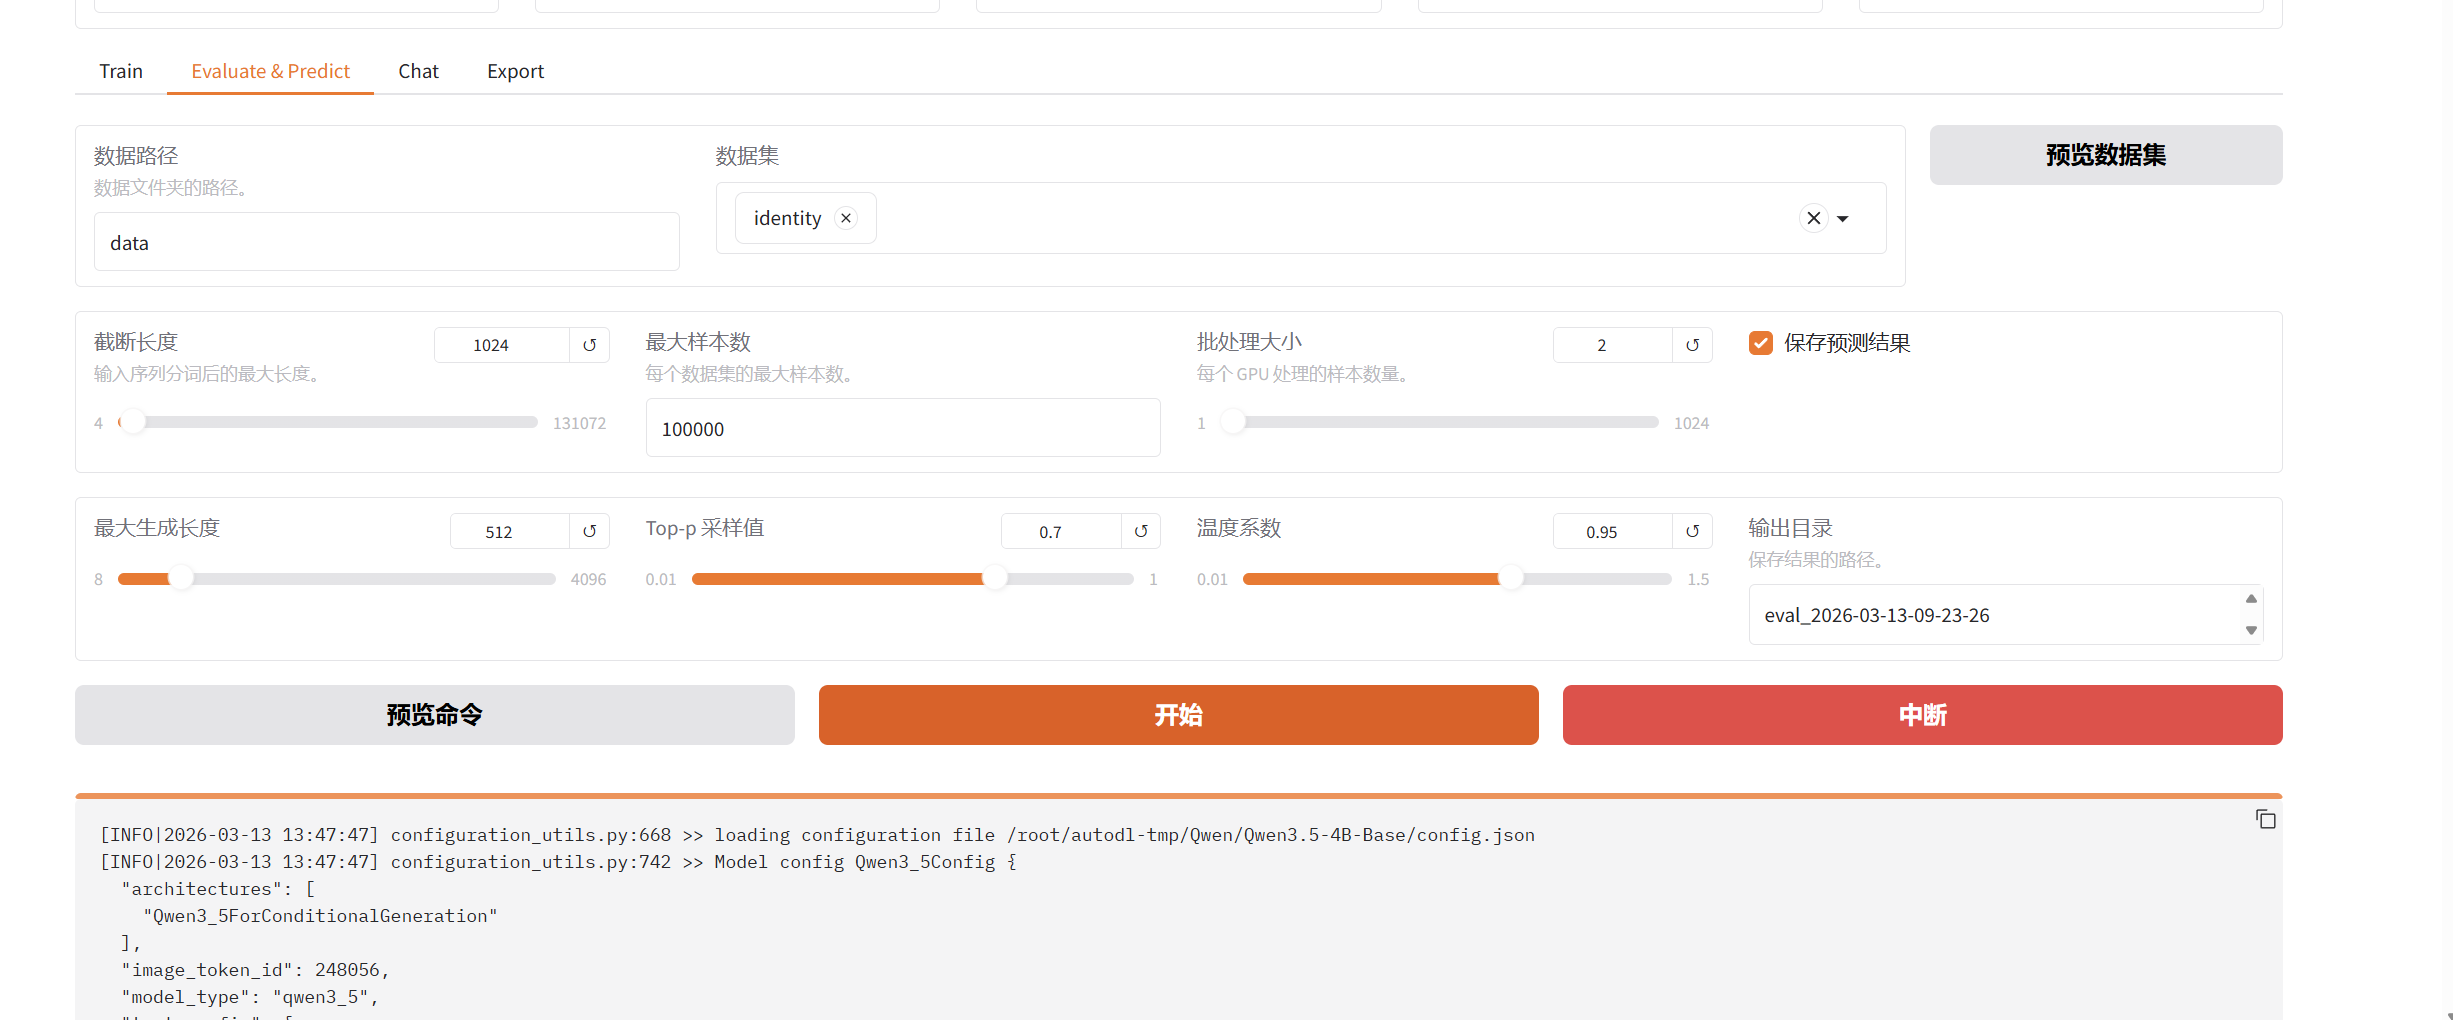Click the log line loading configuration file
This screenshot has height=1020, width=2453.
[817, 835]
